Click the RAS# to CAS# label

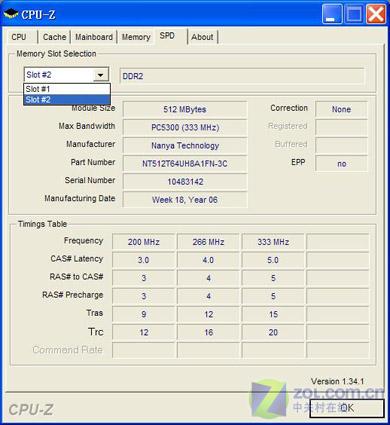pyautogui.click(x=76, y=277)
